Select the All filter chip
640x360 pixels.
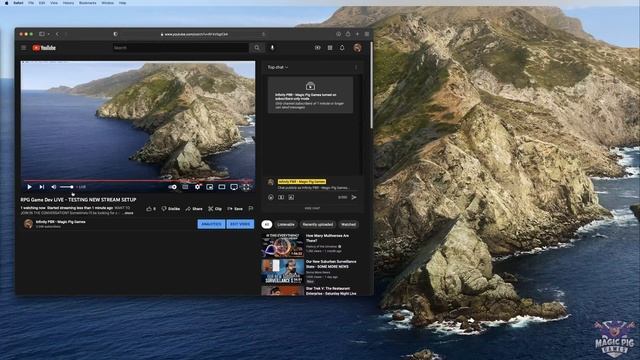tap(267, 224)
